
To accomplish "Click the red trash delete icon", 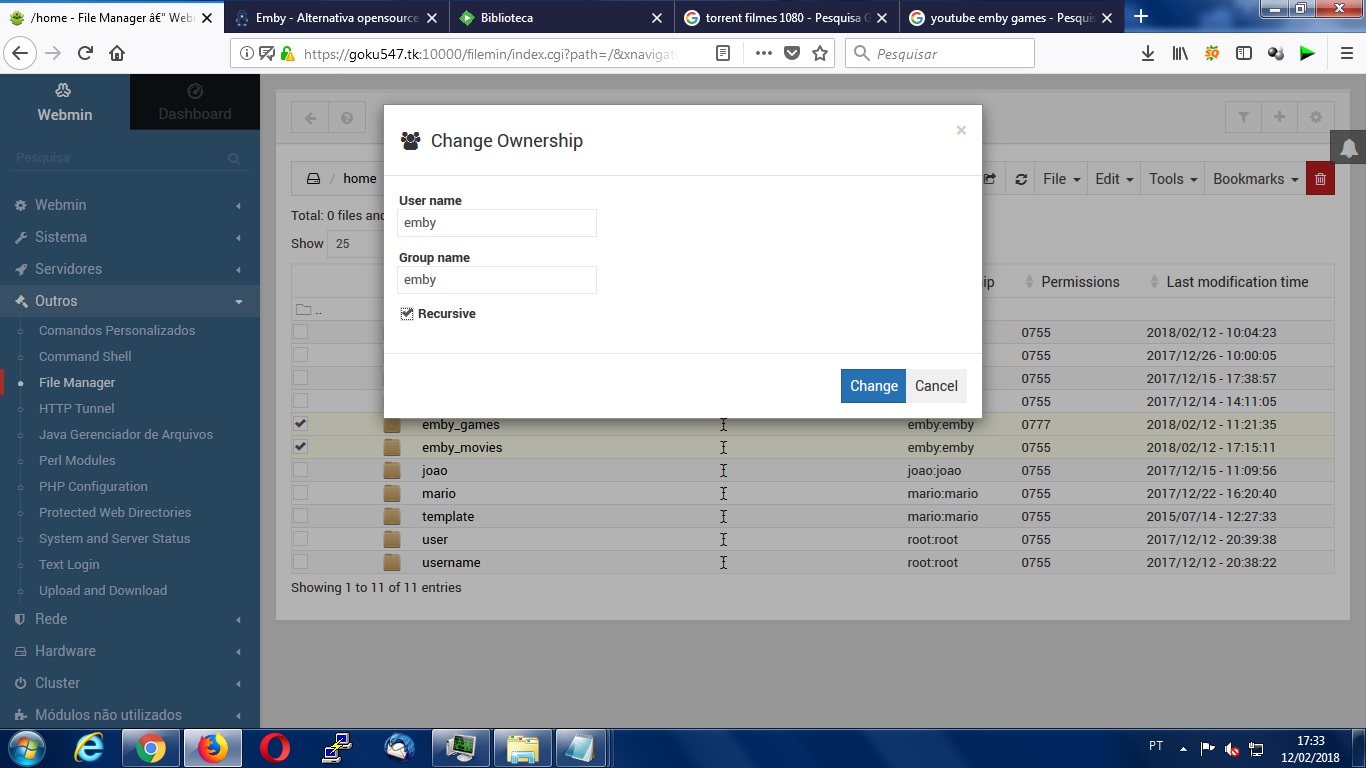I will point(1320,179).
